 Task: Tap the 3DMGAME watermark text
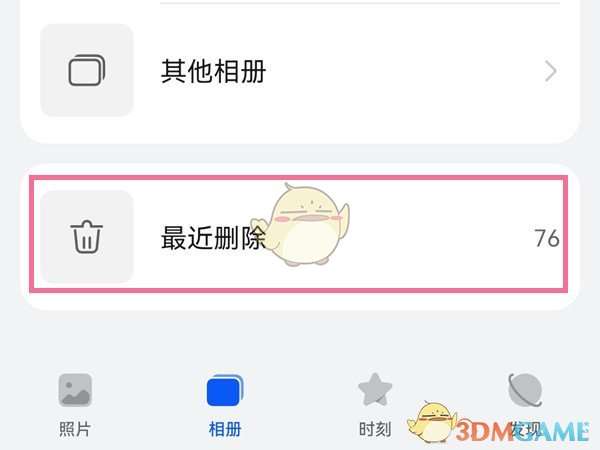(x=522, y=431)
